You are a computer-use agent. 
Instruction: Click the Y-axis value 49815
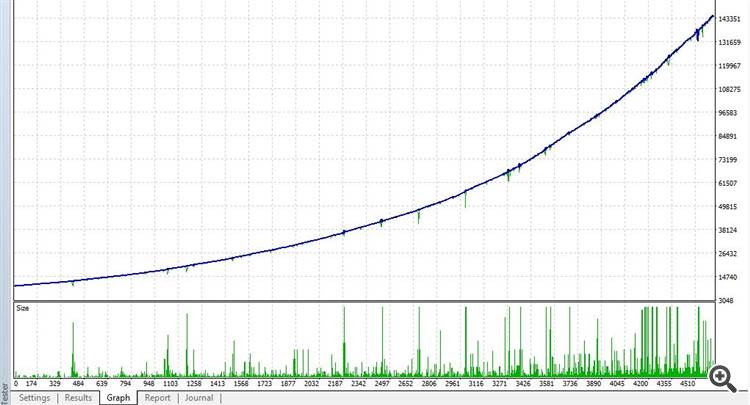(x=728, y=207)
